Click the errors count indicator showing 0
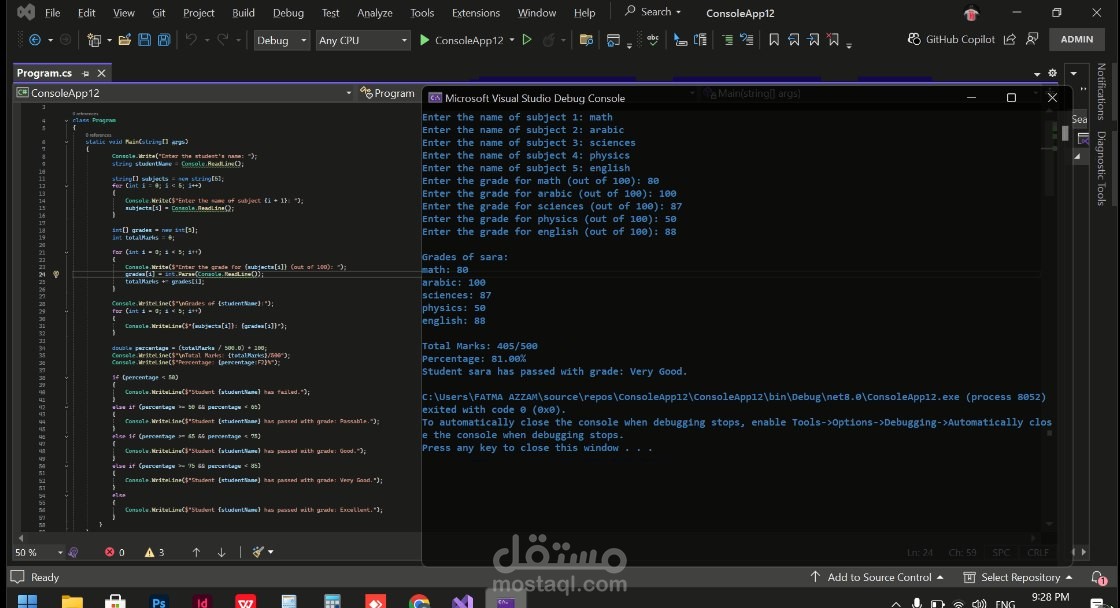 pyautogui.click(x=114, y=552)
